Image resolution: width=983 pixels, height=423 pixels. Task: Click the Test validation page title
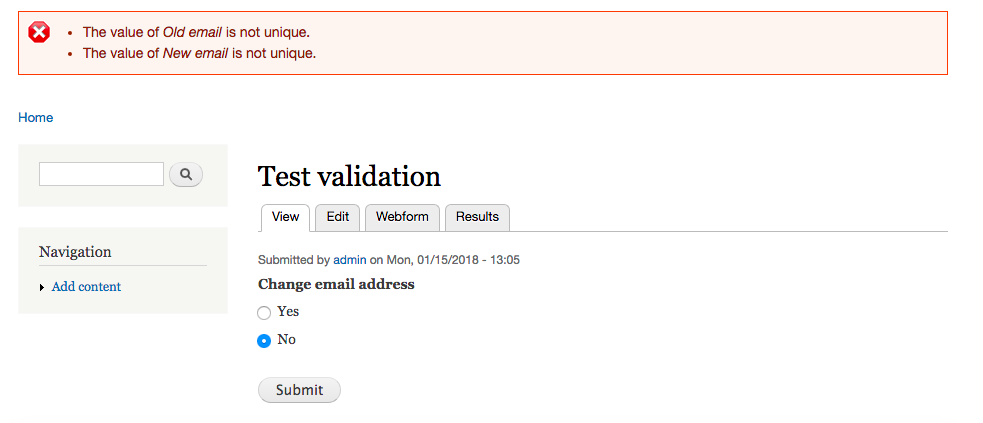349,176
